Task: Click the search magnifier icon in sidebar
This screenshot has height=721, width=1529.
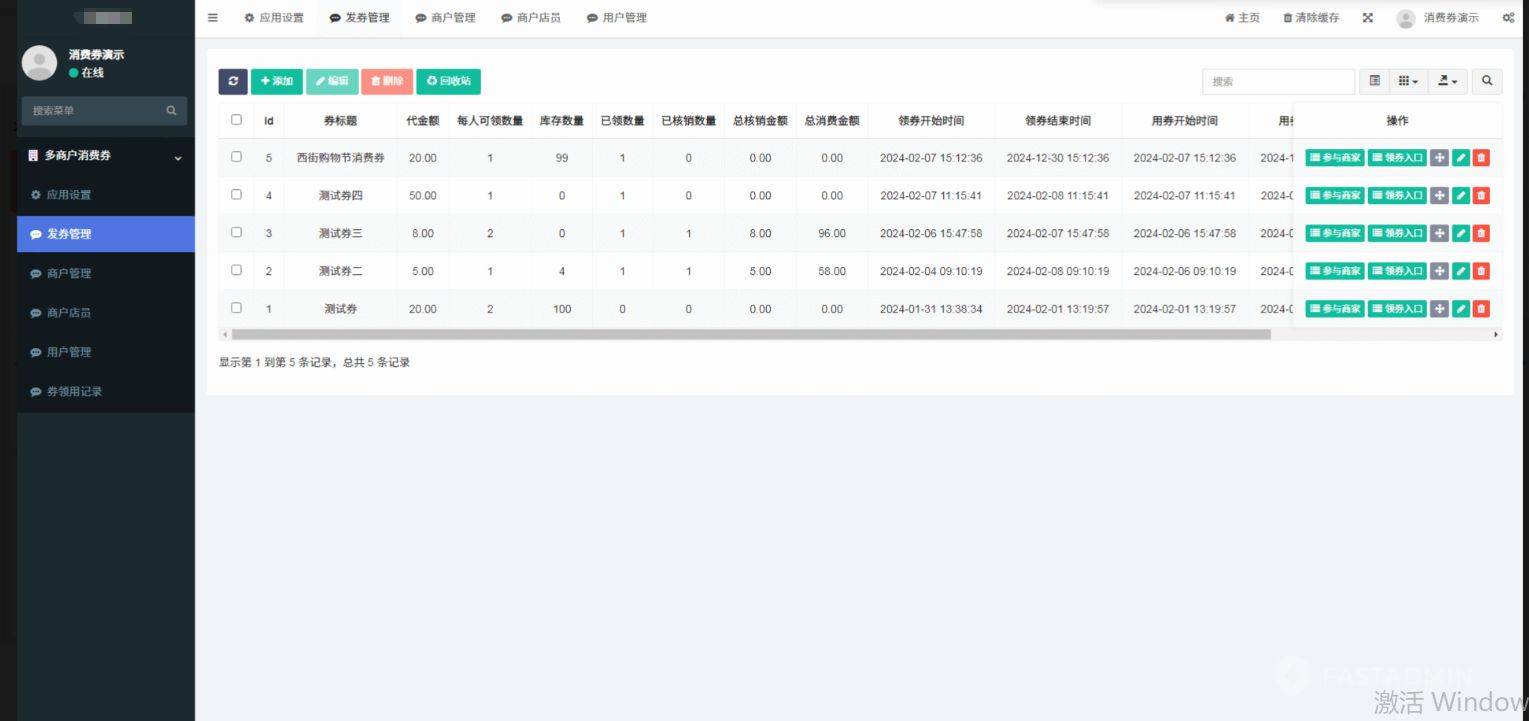Action: click(171, 110)
